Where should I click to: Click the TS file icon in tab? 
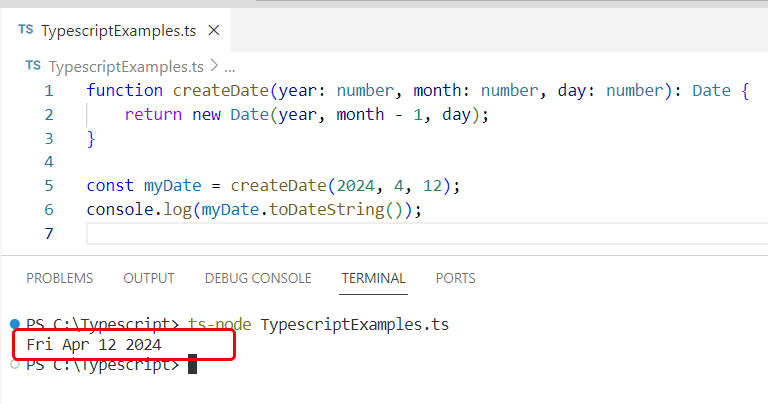click(x=26, y=30)
